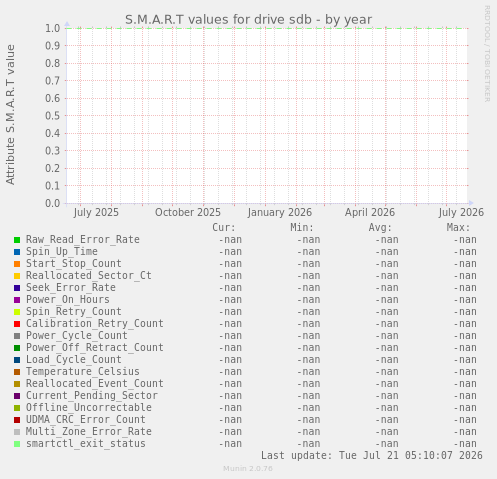The height and width of the screenshot is (479, 497).
Task: Select the Current_Pending_Sector legend label
Action: tap(92, 395)
